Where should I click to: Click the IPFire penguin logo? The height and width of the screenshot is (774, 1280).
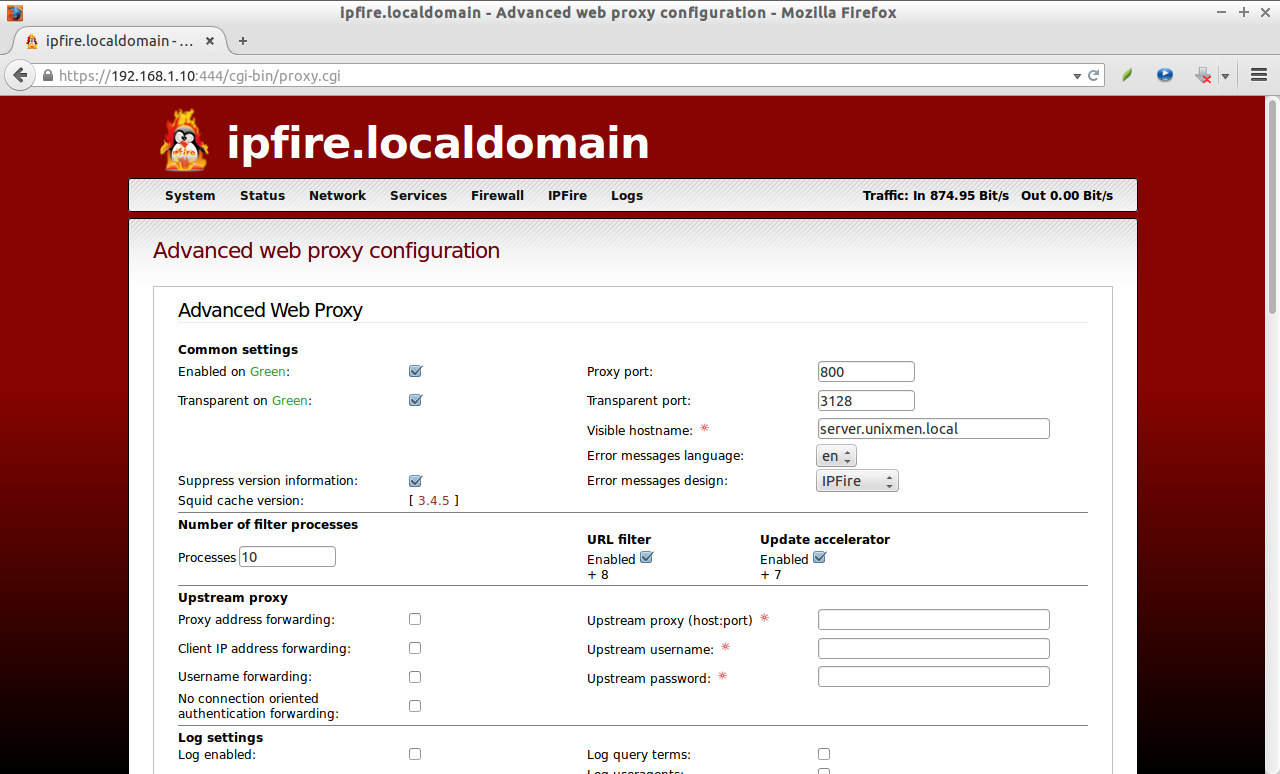tap(184, 141)
